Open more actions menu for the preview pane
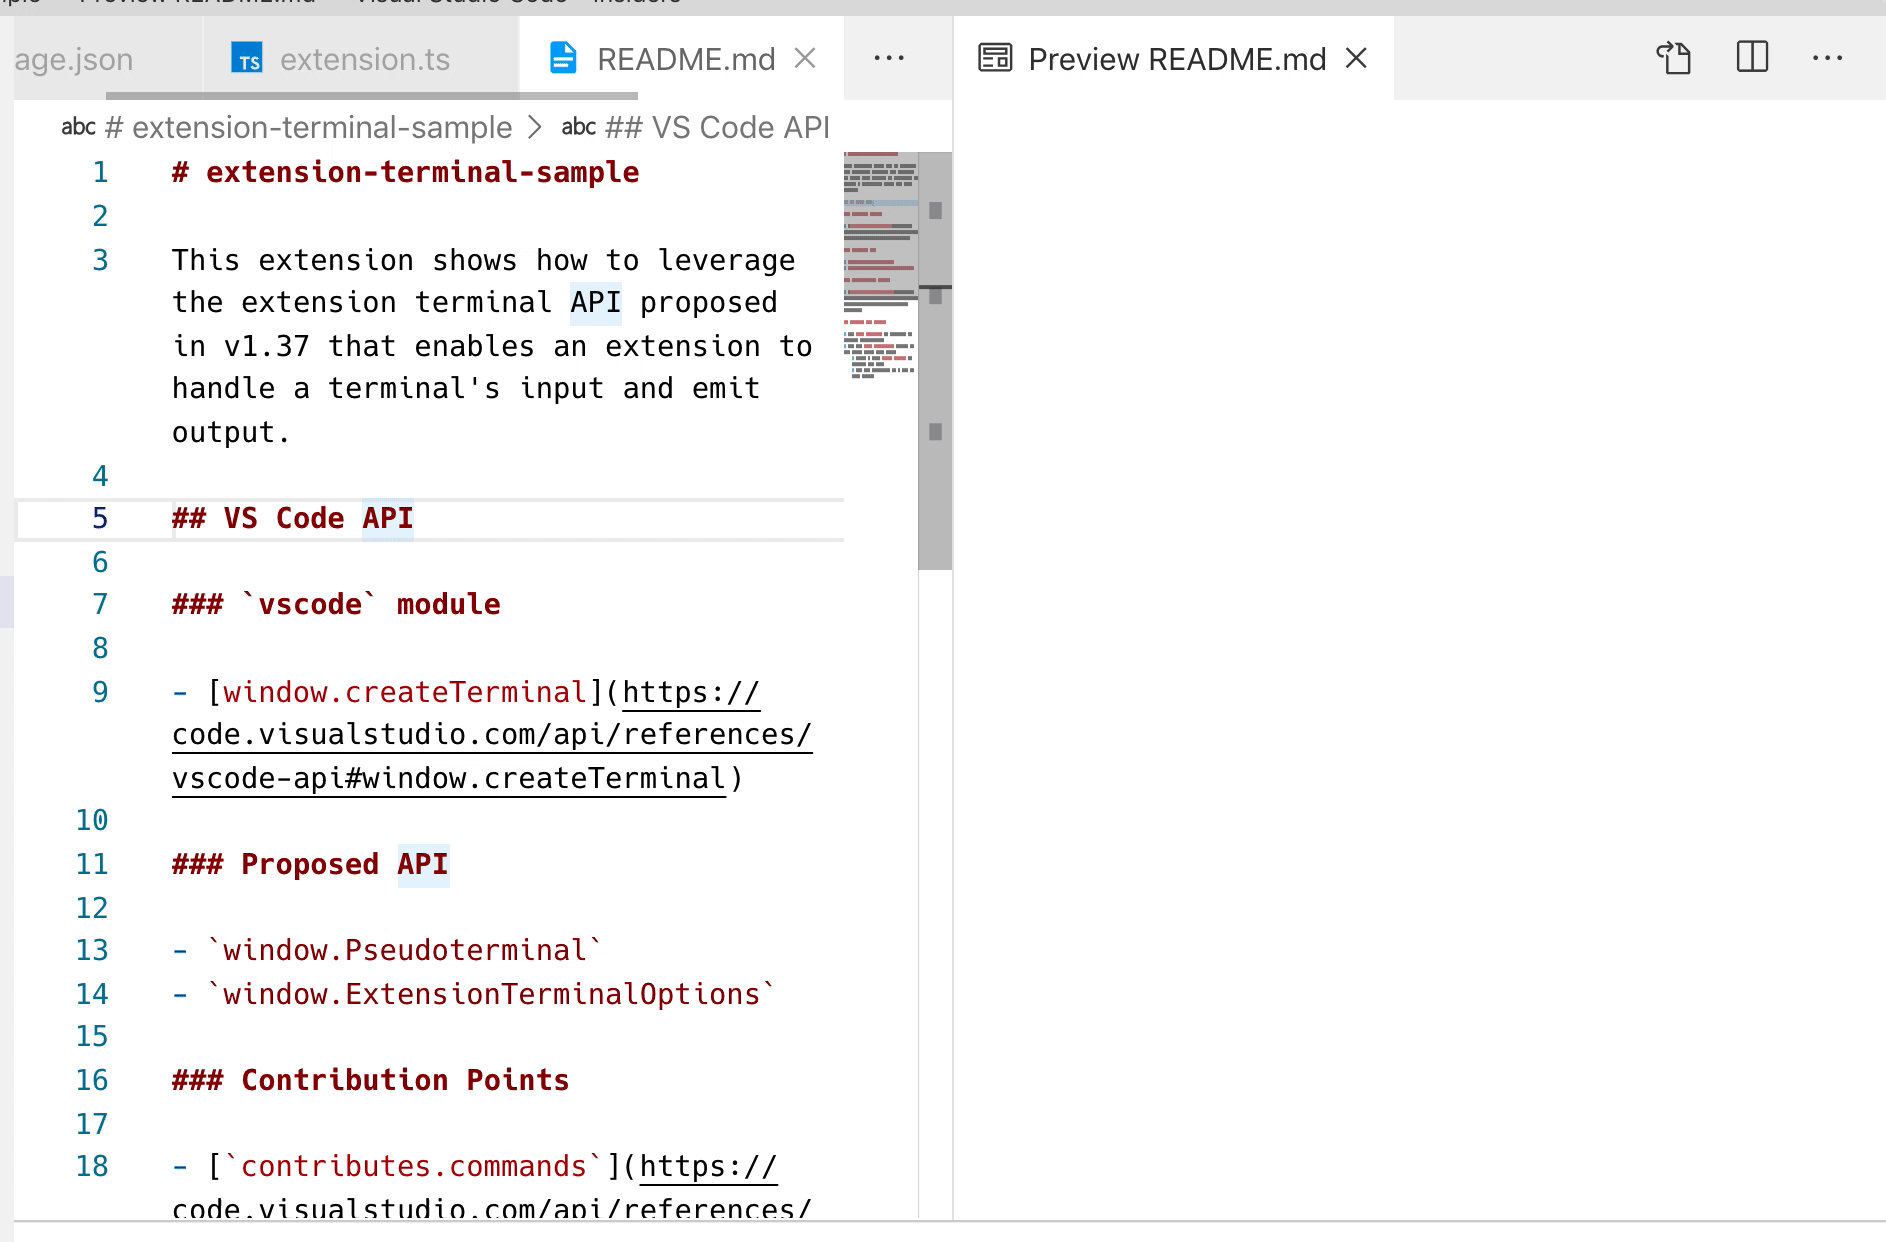 (x=1828, y=59)
